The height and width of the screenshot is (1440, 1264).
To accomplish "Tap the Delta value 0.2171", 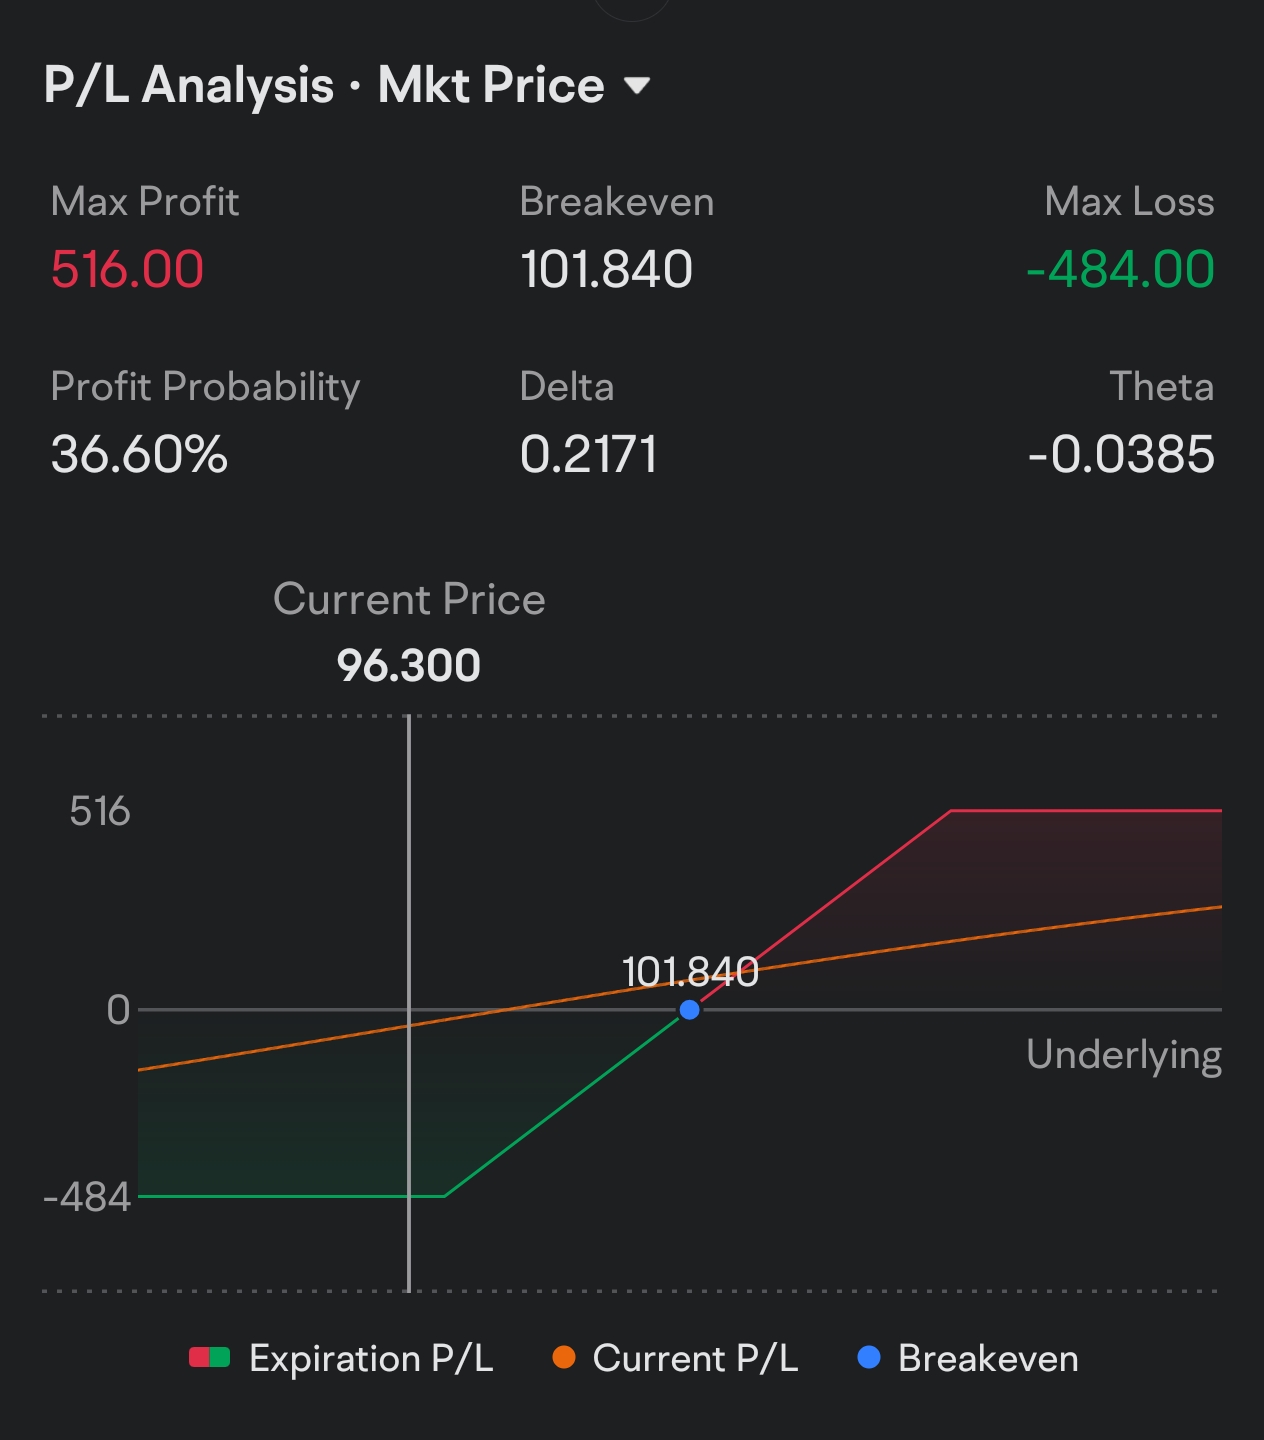I will click(589, 455).
